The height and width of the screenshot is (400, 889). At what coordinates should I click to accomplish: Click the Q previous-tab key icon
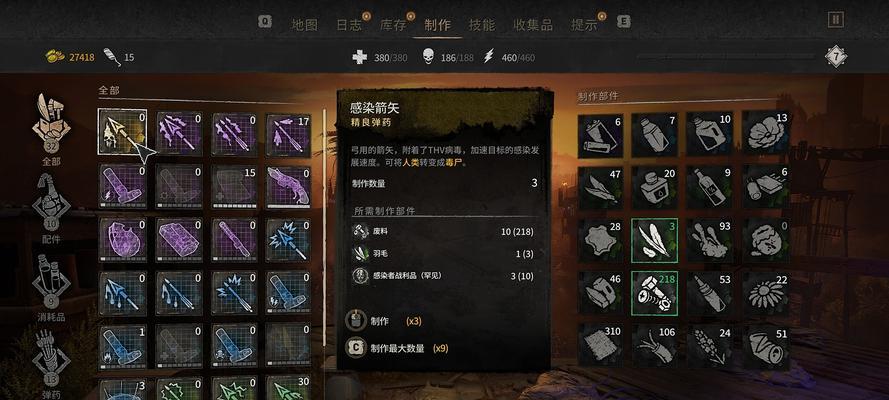click(x=265, y=21)
